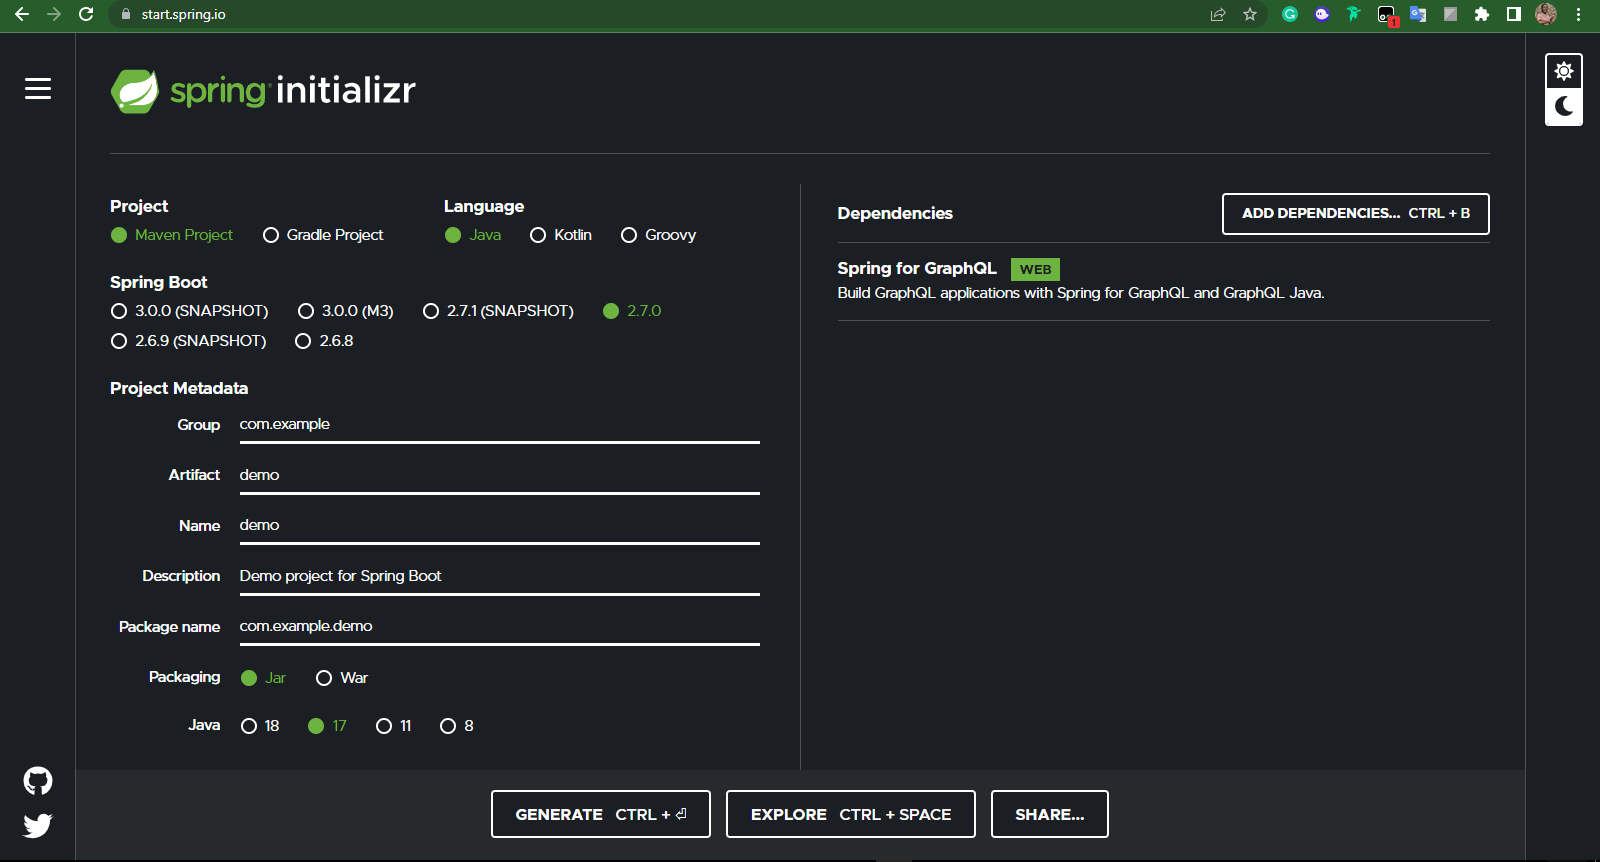Bookmark this page with star icon
The width and height of the screenshot is (1600, 862).
1250,14
